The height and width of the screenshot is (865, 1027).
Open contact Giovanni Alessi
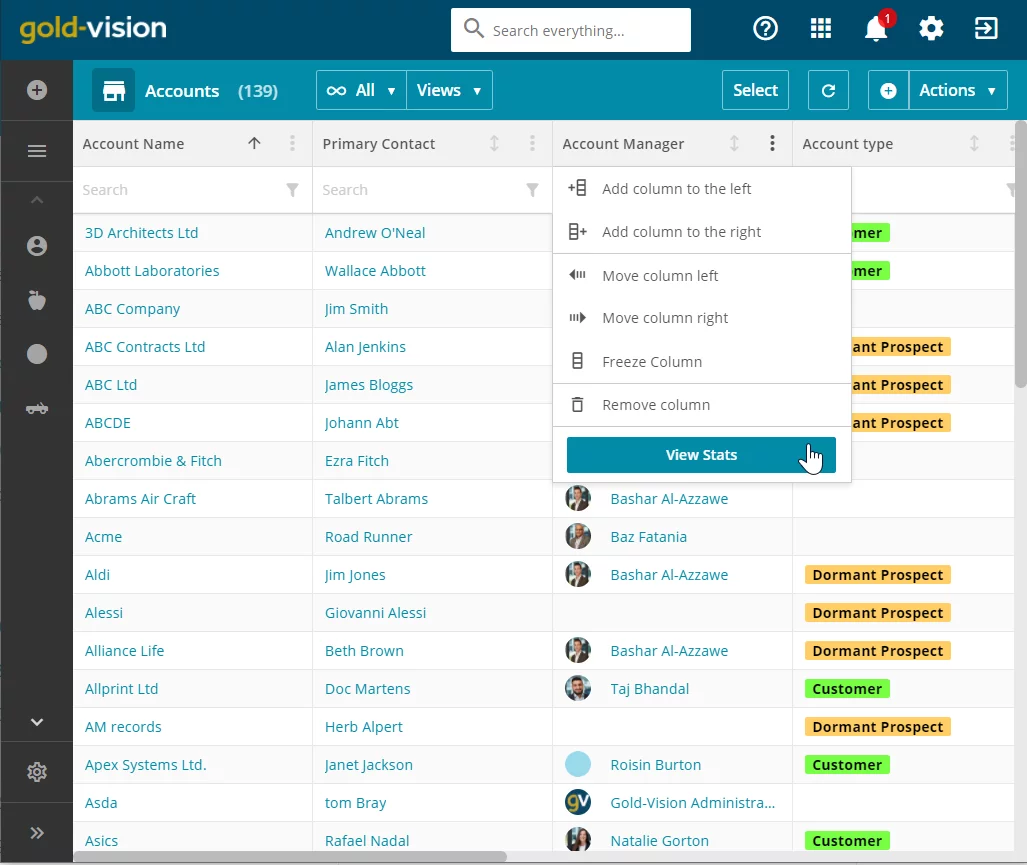coord(375,613)
